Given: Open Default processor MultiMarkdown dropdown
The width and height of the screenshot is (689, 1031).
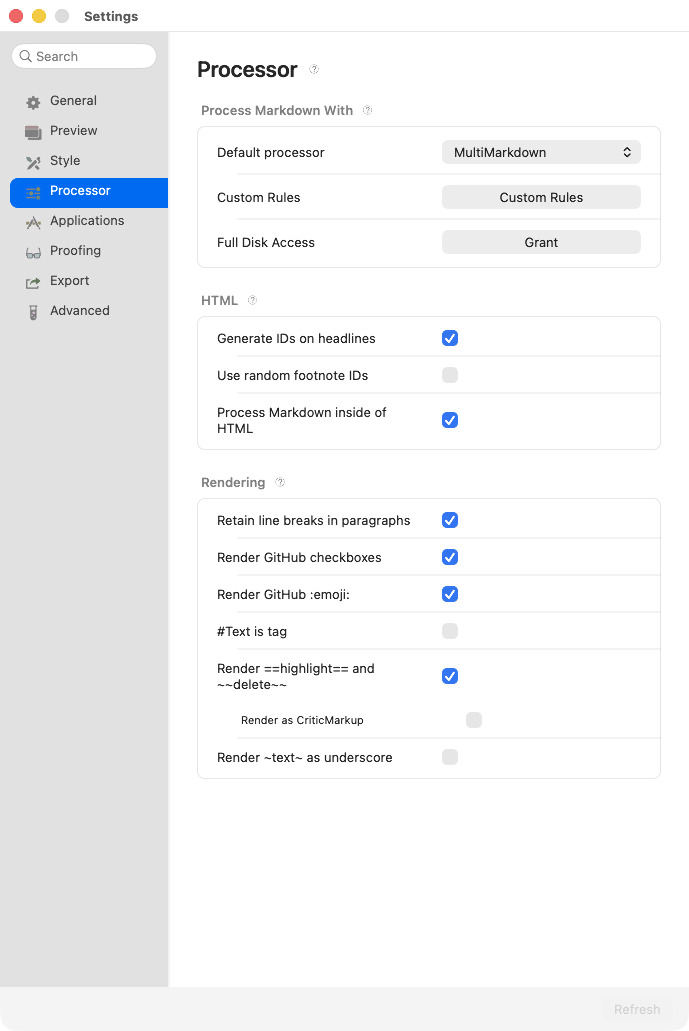Looking at the screenshot, I should coord(541,153).
